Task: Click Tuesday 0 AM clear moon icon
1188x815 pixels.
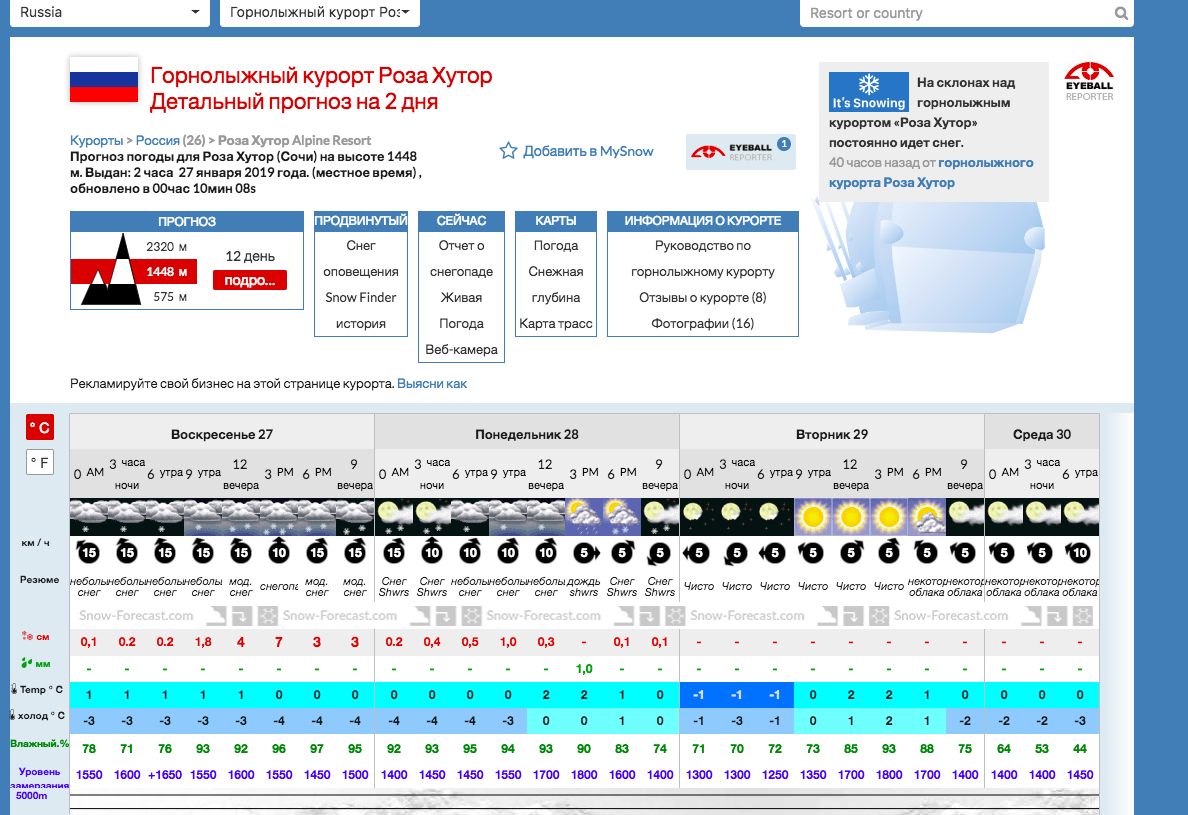Action: click(x=699, y=517)
